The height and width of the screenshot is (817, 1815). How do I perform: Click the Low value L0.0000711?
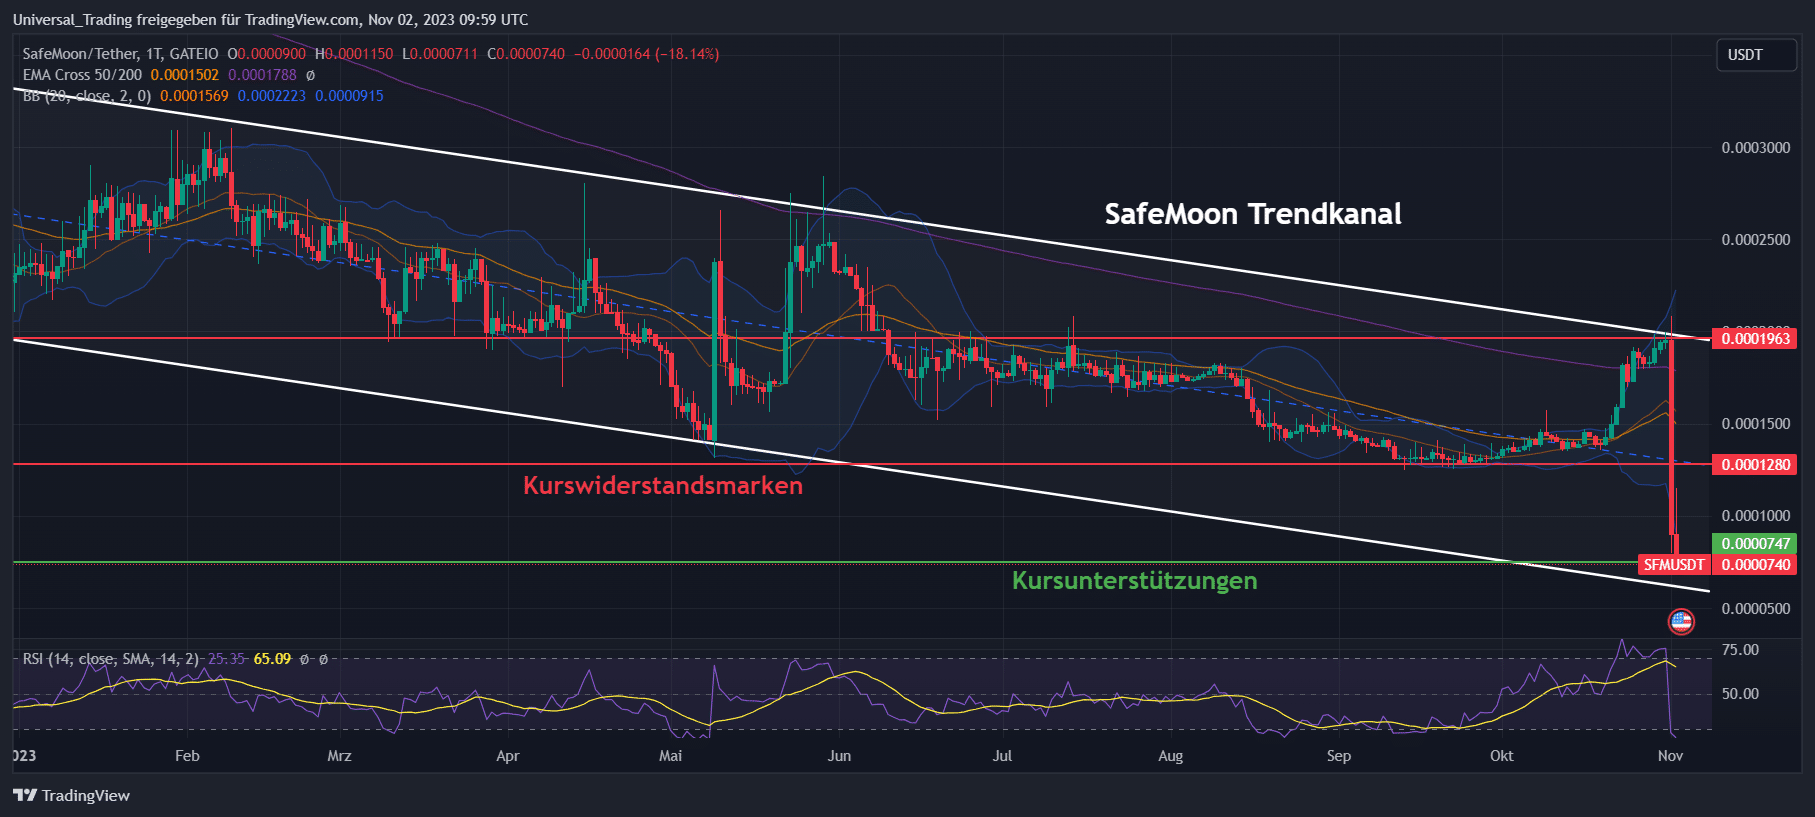coord(440,54)
